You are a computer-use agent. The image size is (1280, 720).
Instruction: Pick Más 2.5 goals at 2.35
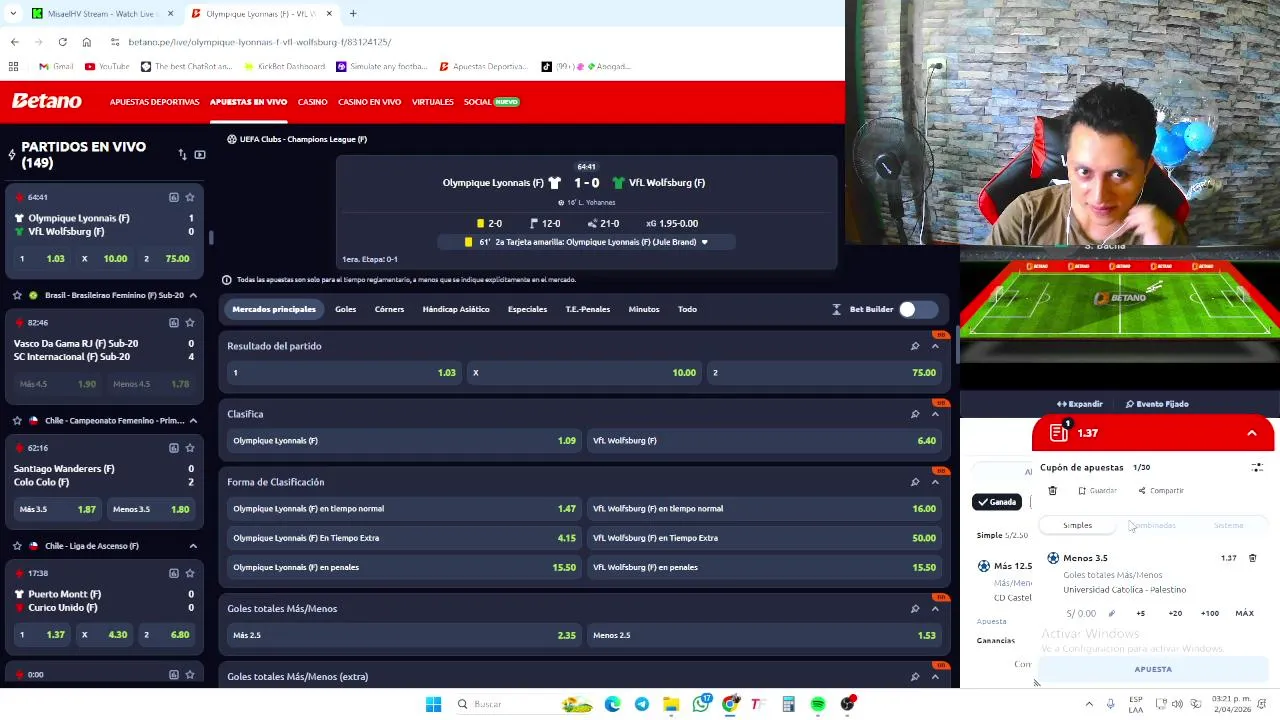point(404,635)
